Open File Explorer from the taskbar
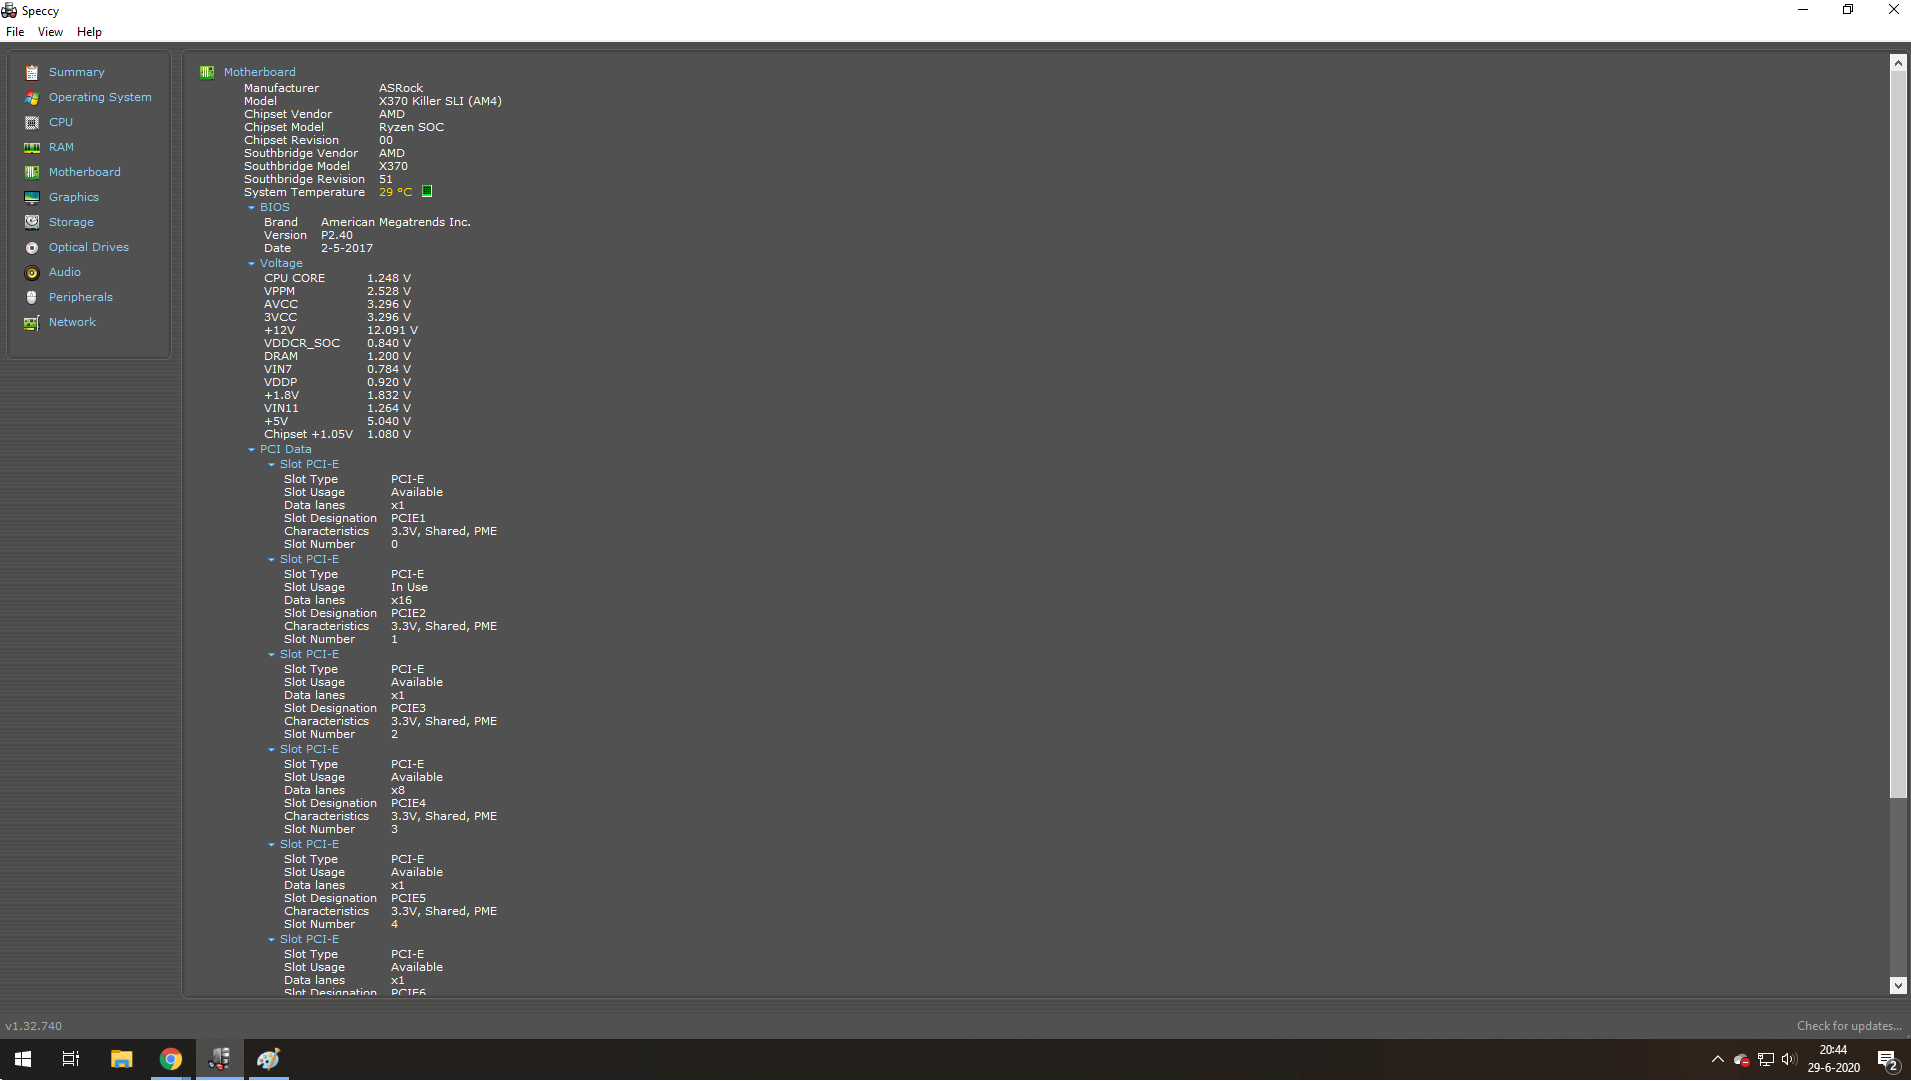1911x1081 pixels. [121, 1059]
